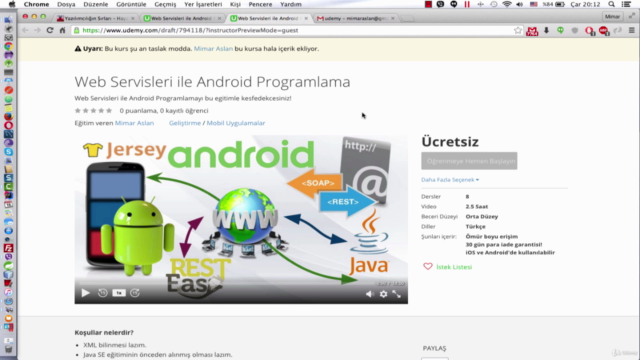
Task: Change the 1x playback speed
Action: tap(119, 293)
